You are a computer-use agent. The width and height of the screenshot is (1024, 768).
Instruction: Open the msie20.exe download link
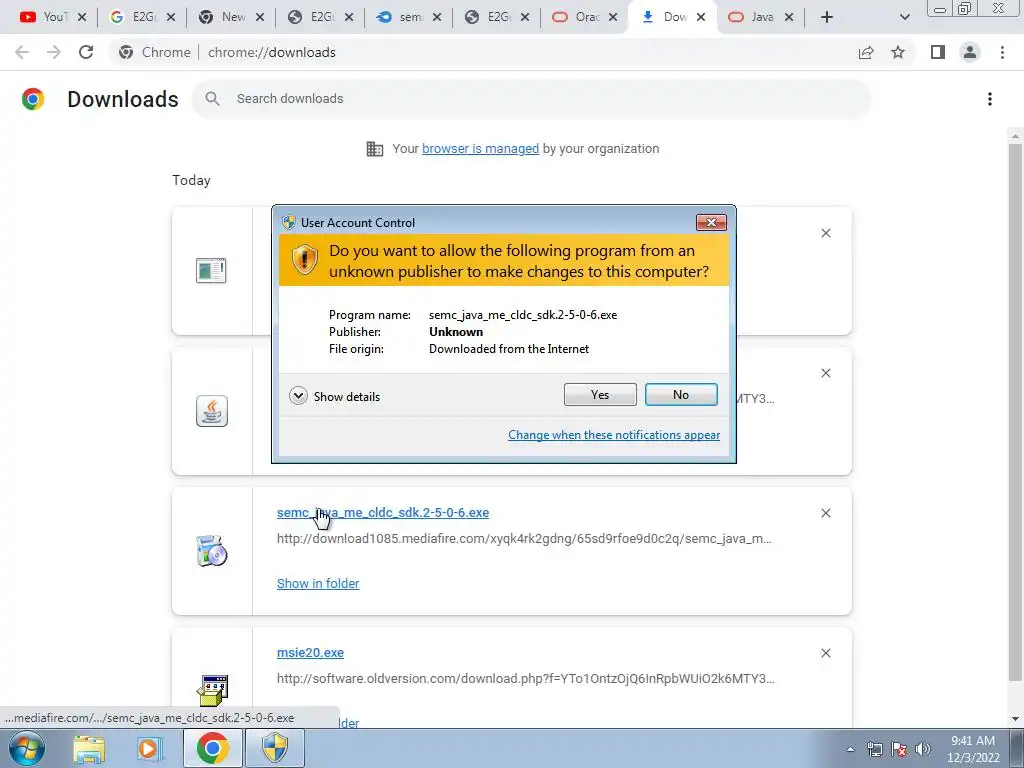tap(310, 652)
